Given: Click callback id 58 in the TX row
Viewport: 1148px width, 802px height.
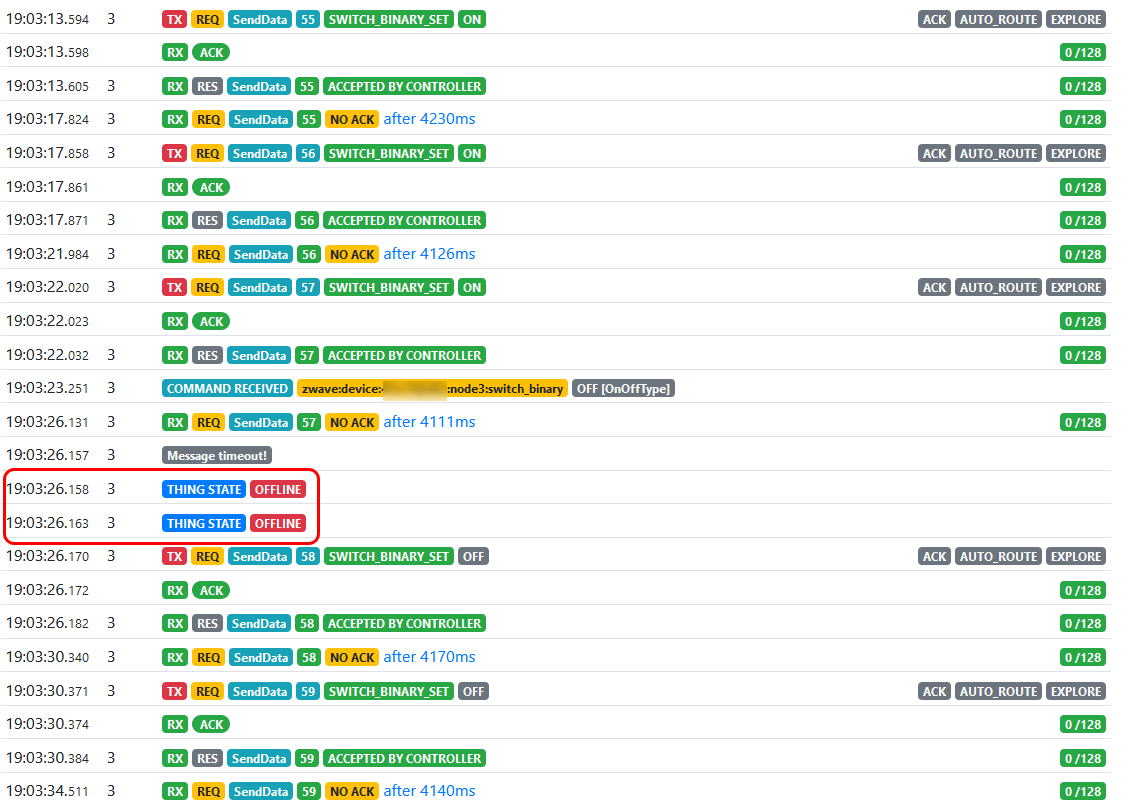Looking at the screenshot, I should click(x=308, y=557).
